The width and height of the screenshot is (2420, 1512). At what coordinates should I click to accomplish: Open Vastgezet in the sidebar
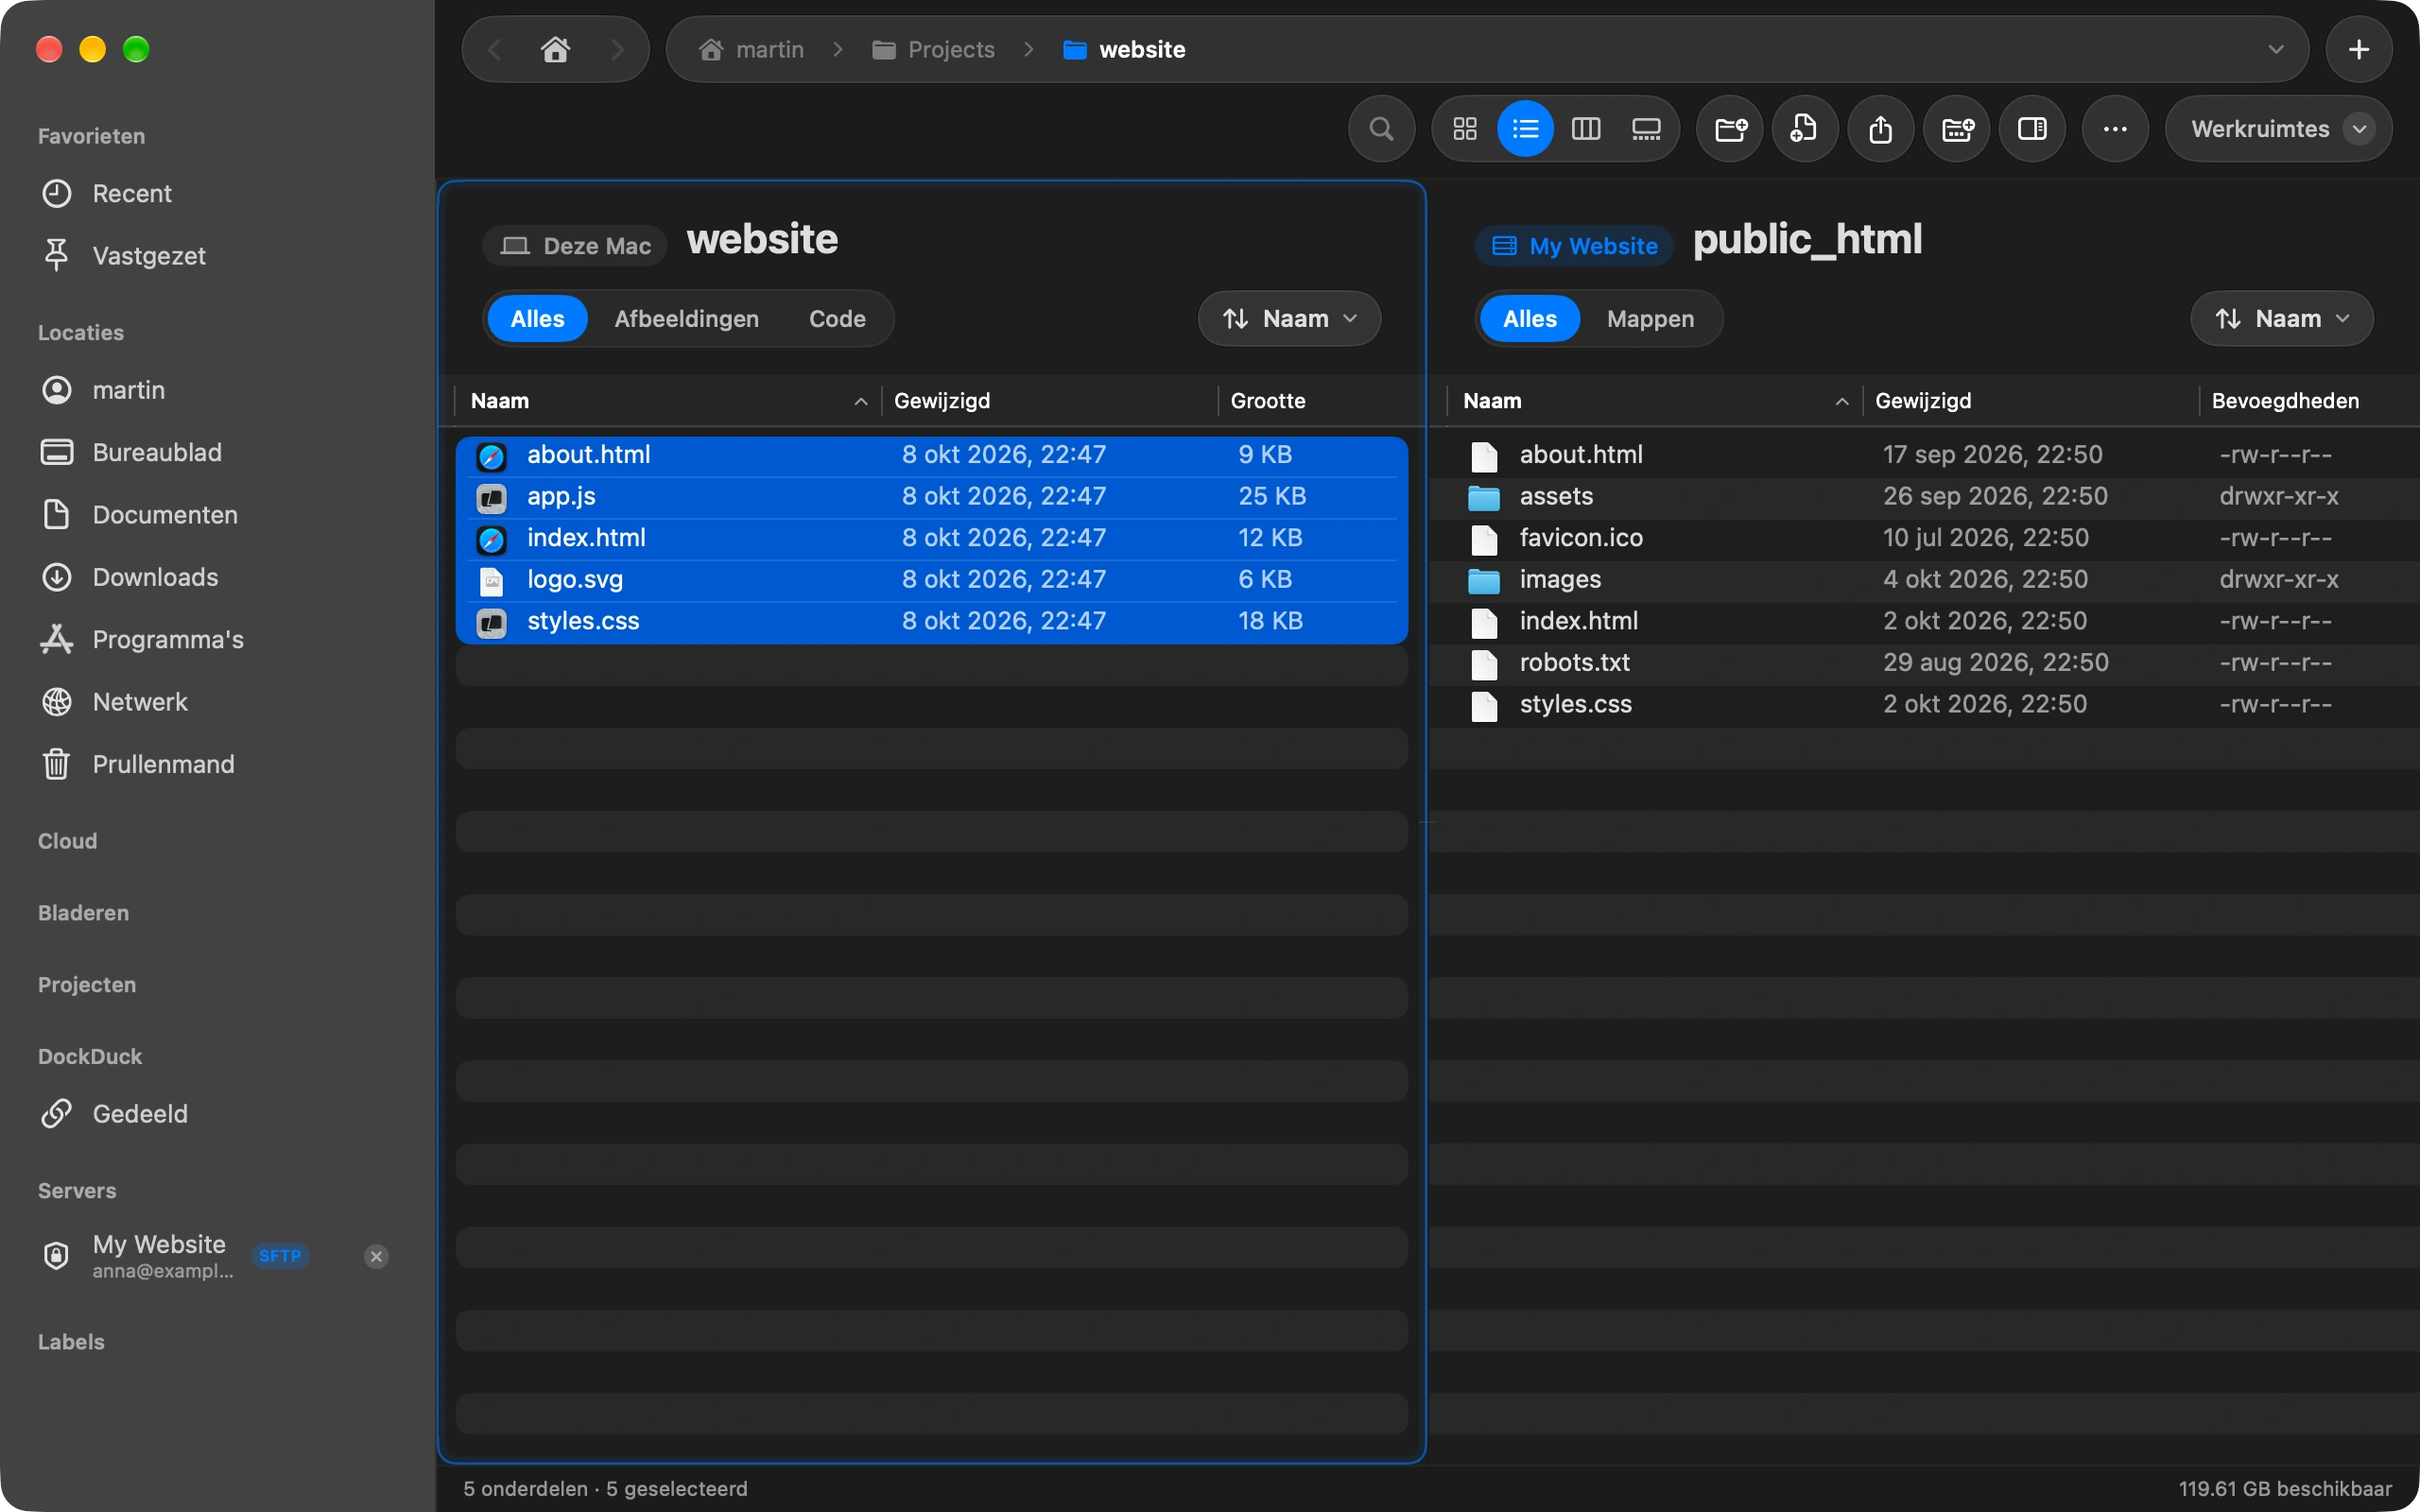click(x=218, y=256)
